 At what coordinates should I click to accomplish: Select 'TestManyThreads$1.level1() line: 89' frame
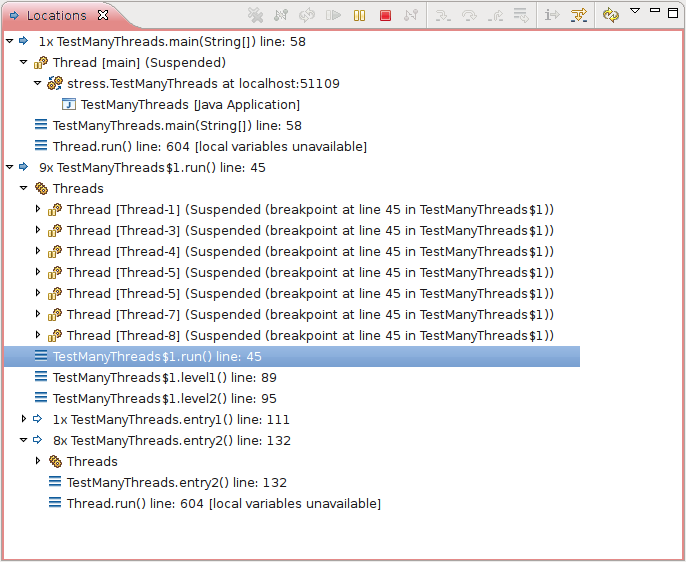[x=164, y=377]
